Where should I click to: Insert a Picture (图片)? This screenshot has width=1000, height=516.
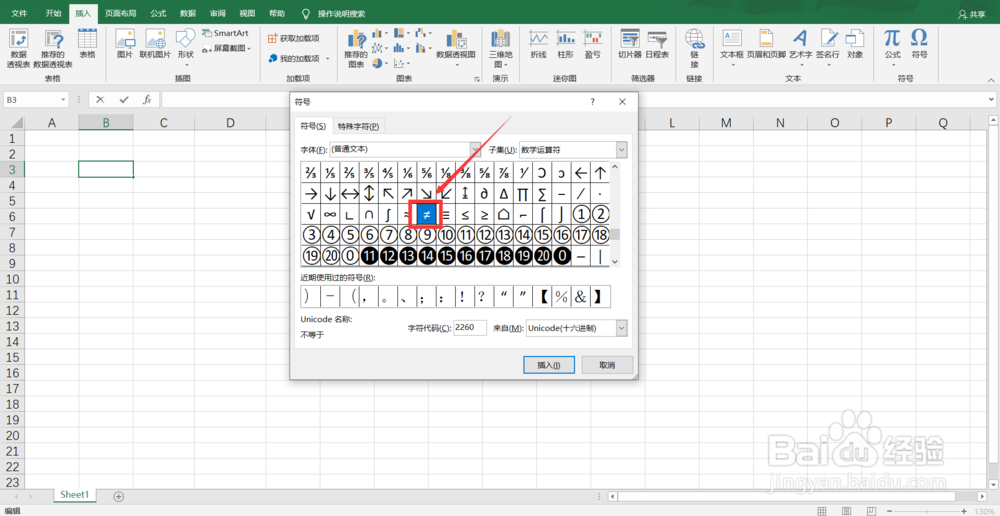click(124, 45)
